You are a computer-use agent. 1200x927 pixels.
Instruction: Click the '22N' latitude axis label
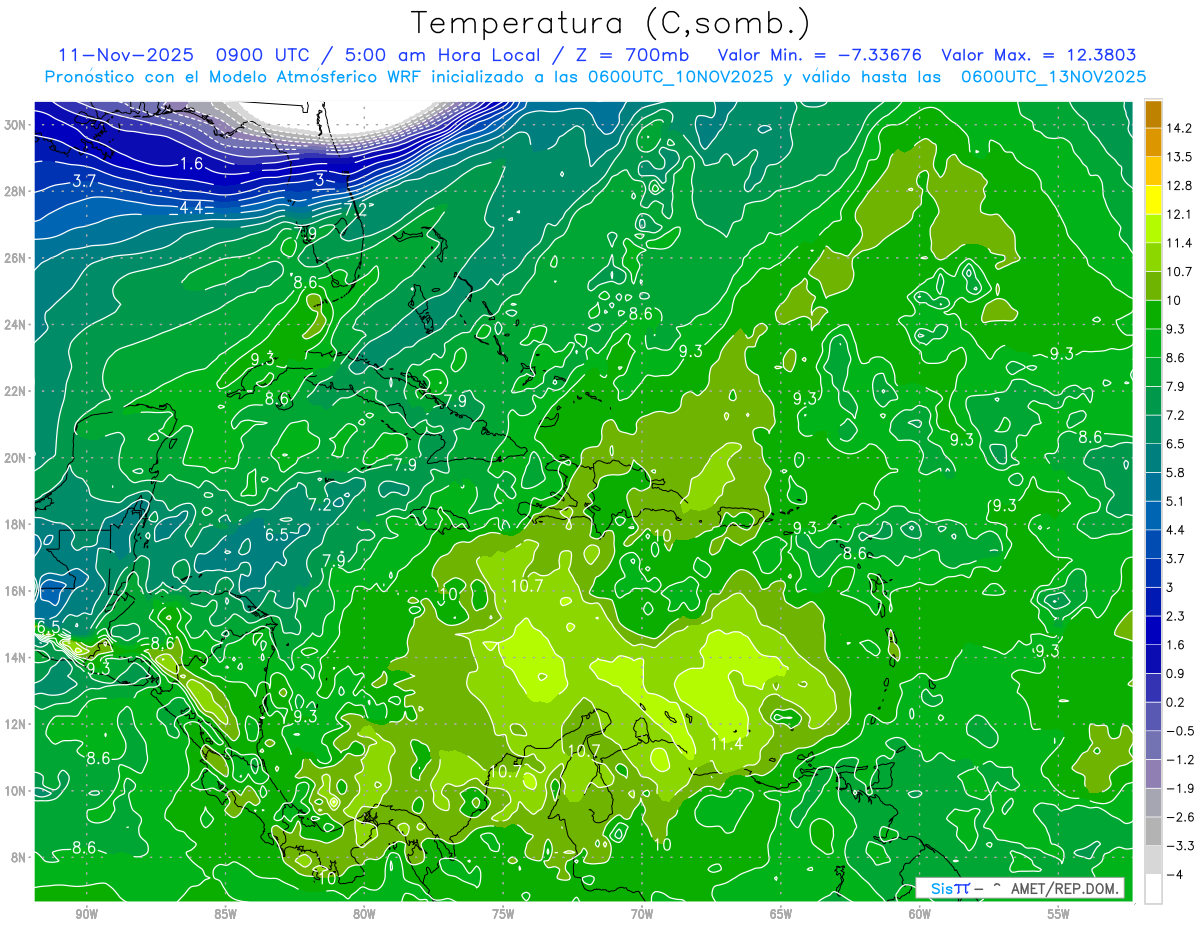point(17,391)
